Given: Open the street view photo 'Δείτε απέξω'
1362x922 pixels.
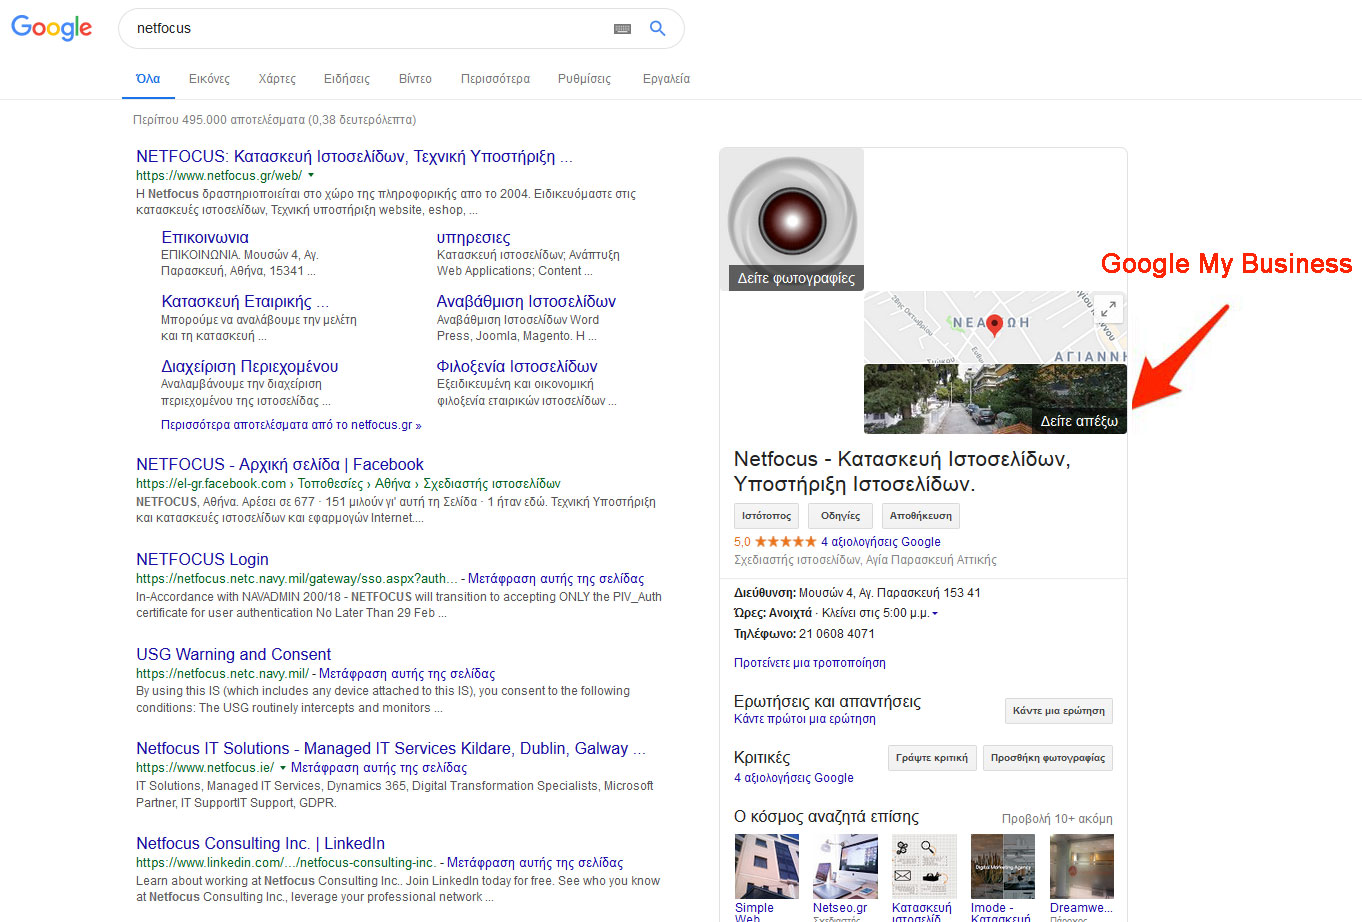Looking at the screenshot, I should tap(995, 398).
